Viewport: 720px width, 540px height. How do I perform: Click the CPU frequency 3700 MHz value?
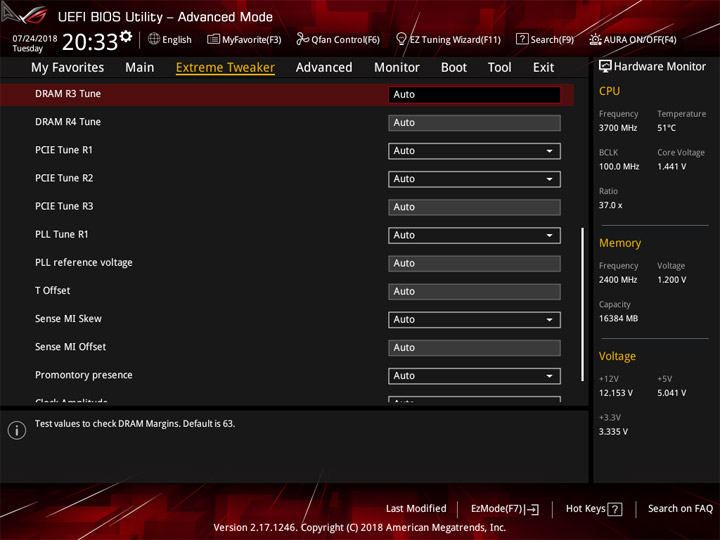pyautogui.click(x=618, y=128)
